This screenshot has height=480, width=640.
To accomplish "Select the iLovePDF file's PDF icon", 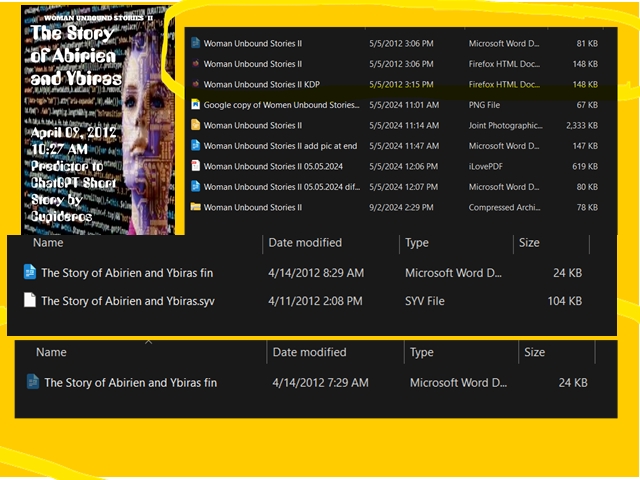I will coord(195,167).
